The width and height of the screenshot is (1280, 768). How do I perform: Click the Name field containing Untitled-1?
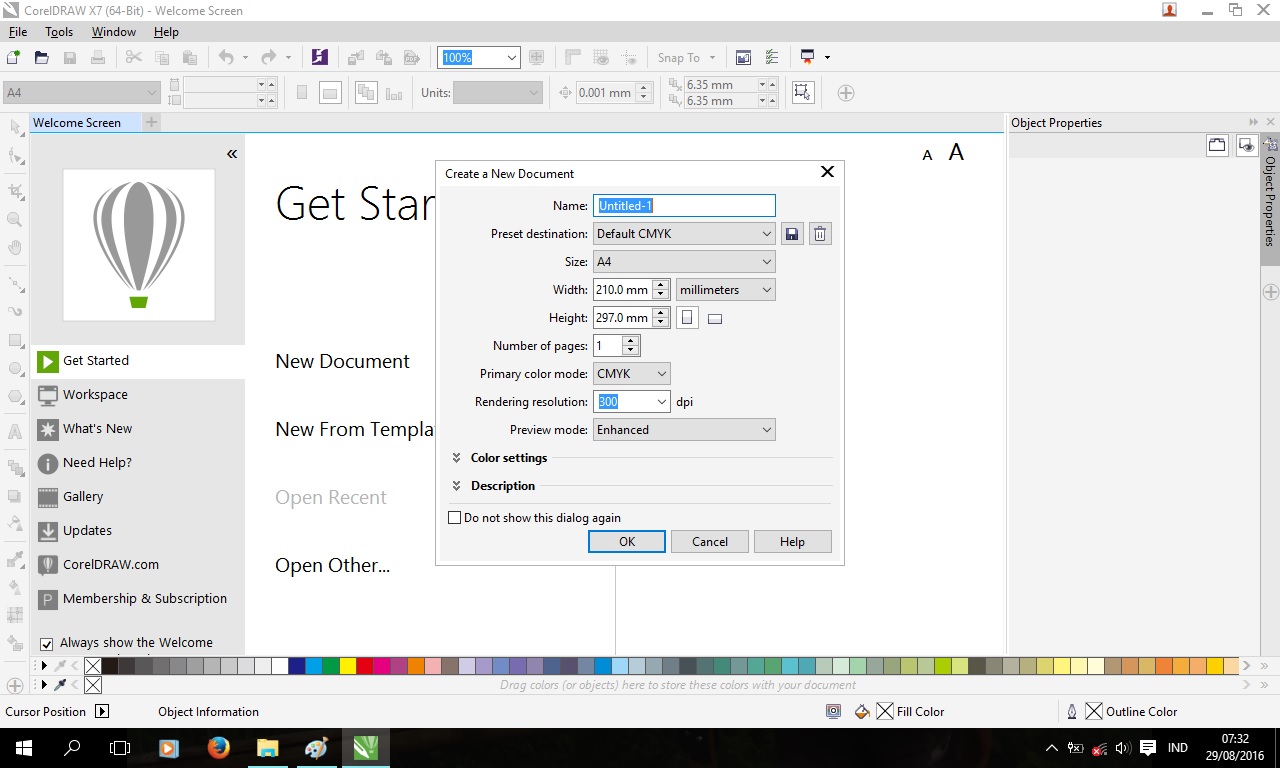click(x=684, y=206)
